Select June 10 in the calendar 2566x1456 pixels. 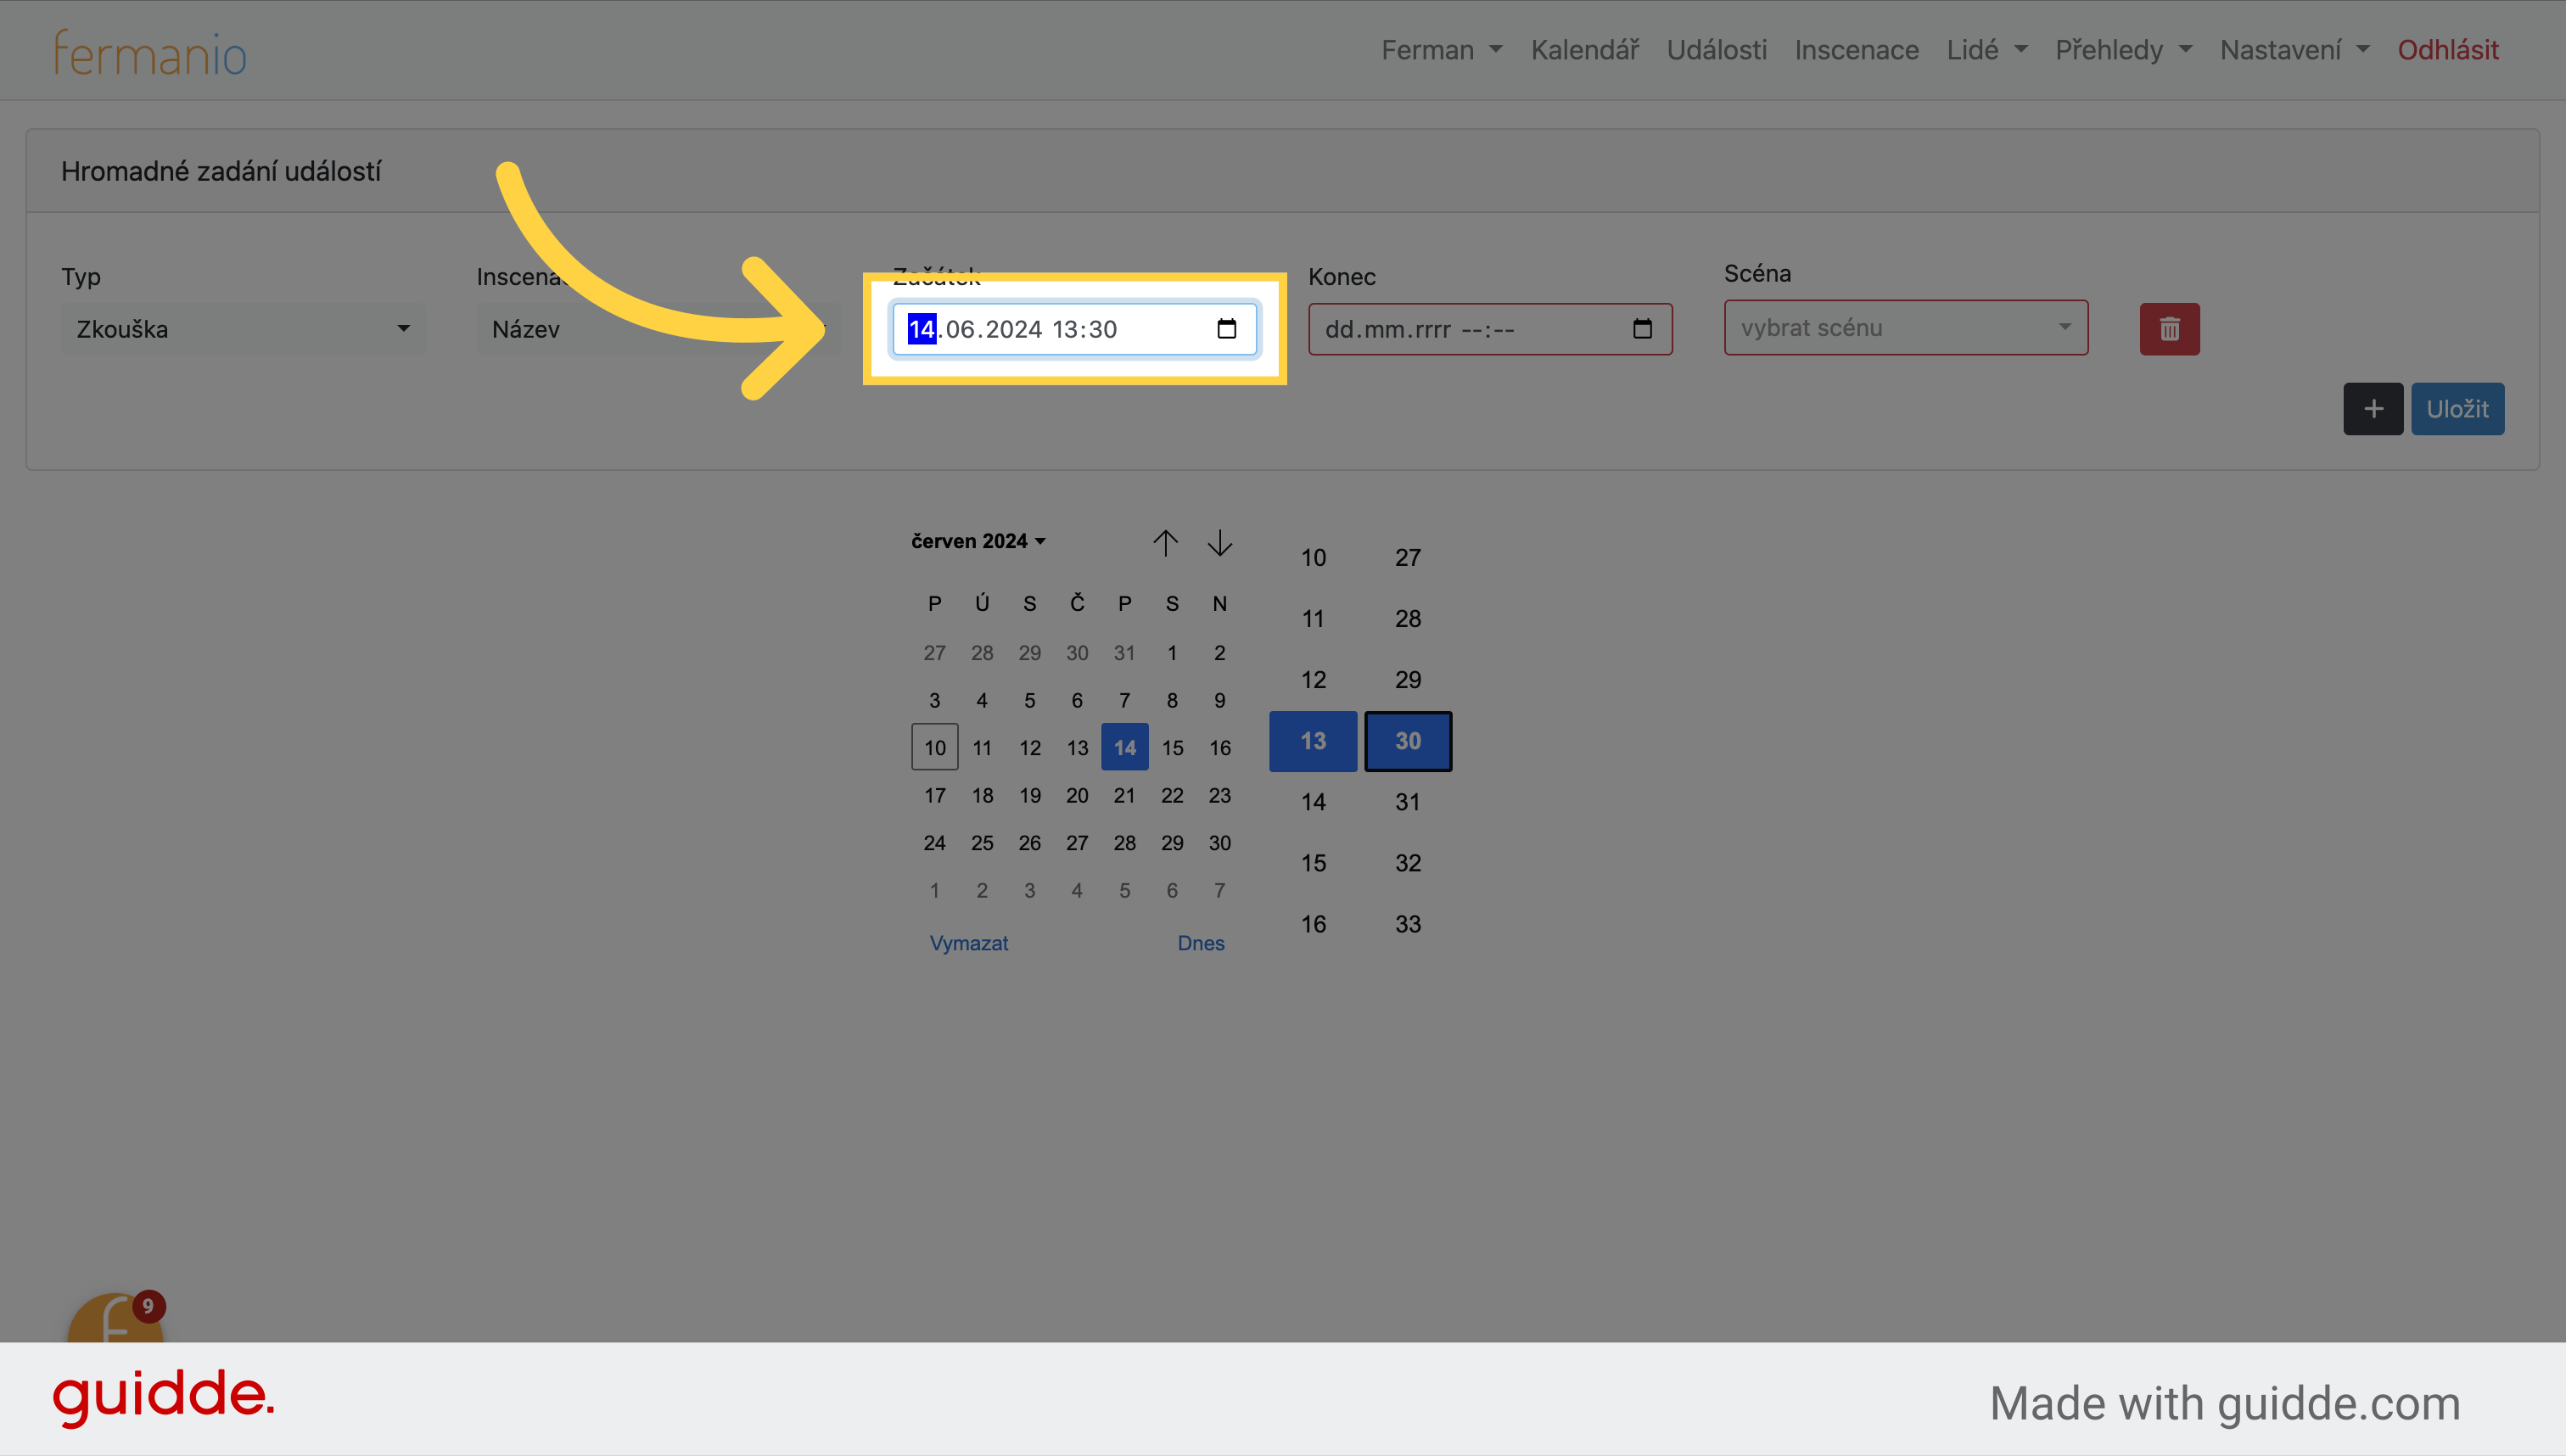pyautogui.click(x=934, y=747)
